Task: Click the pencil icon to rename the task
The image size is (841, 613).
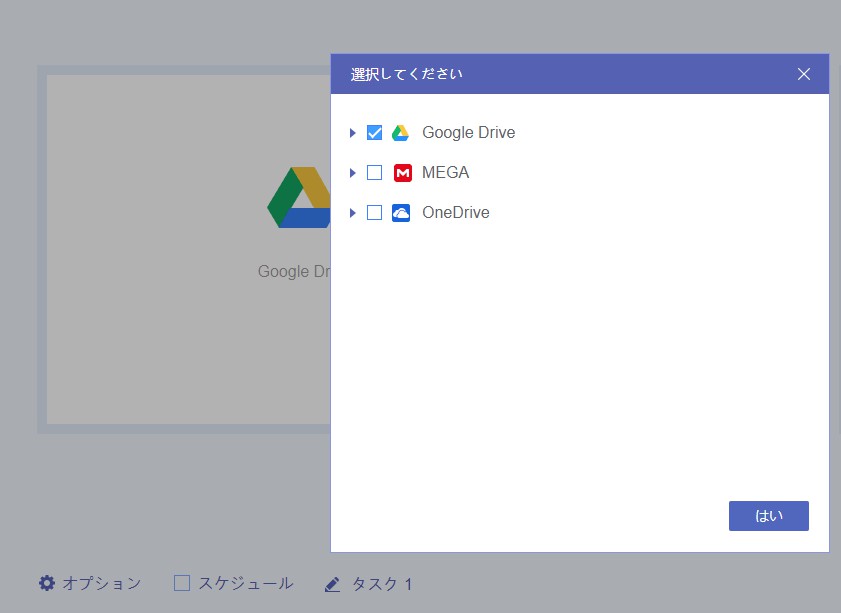Action: [x=333, y=584]
